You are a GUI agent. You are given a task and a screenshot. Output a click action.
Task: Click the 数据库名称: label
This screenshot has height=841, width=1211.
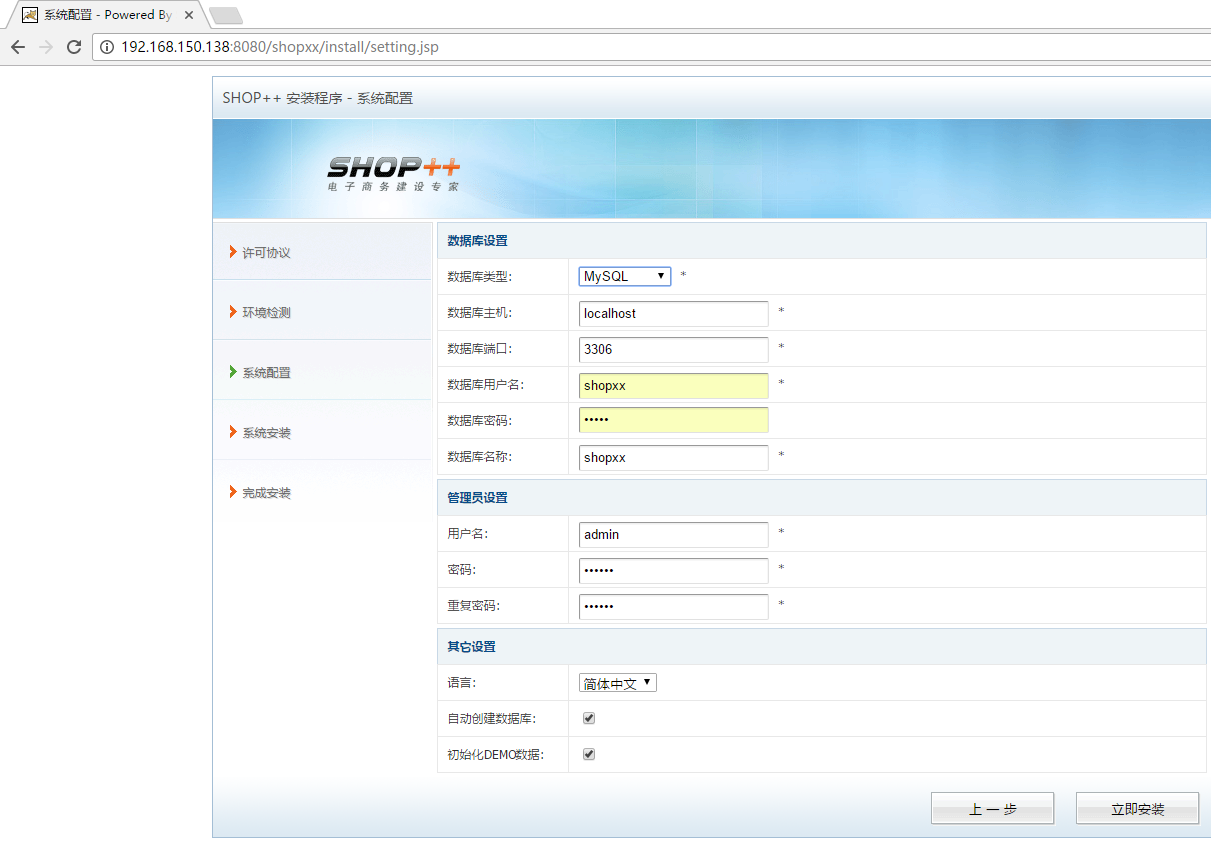point(479,457)
